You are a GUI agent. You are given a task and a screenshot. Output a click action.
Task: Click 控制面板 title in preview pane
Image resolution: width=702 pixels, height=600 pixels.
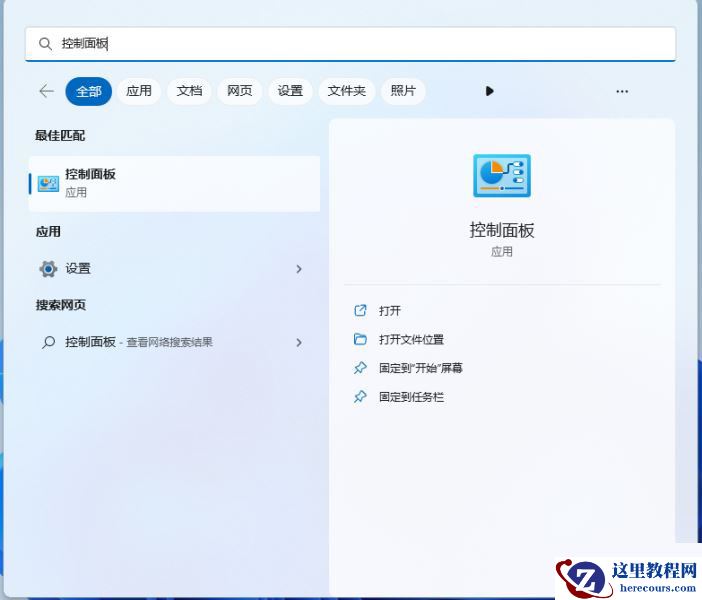(502, 230)
